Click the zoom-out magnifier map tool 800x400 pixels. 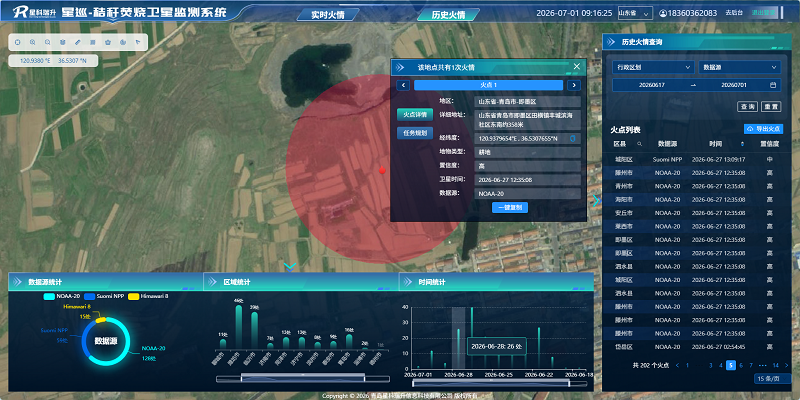click(x=47, y=42)
